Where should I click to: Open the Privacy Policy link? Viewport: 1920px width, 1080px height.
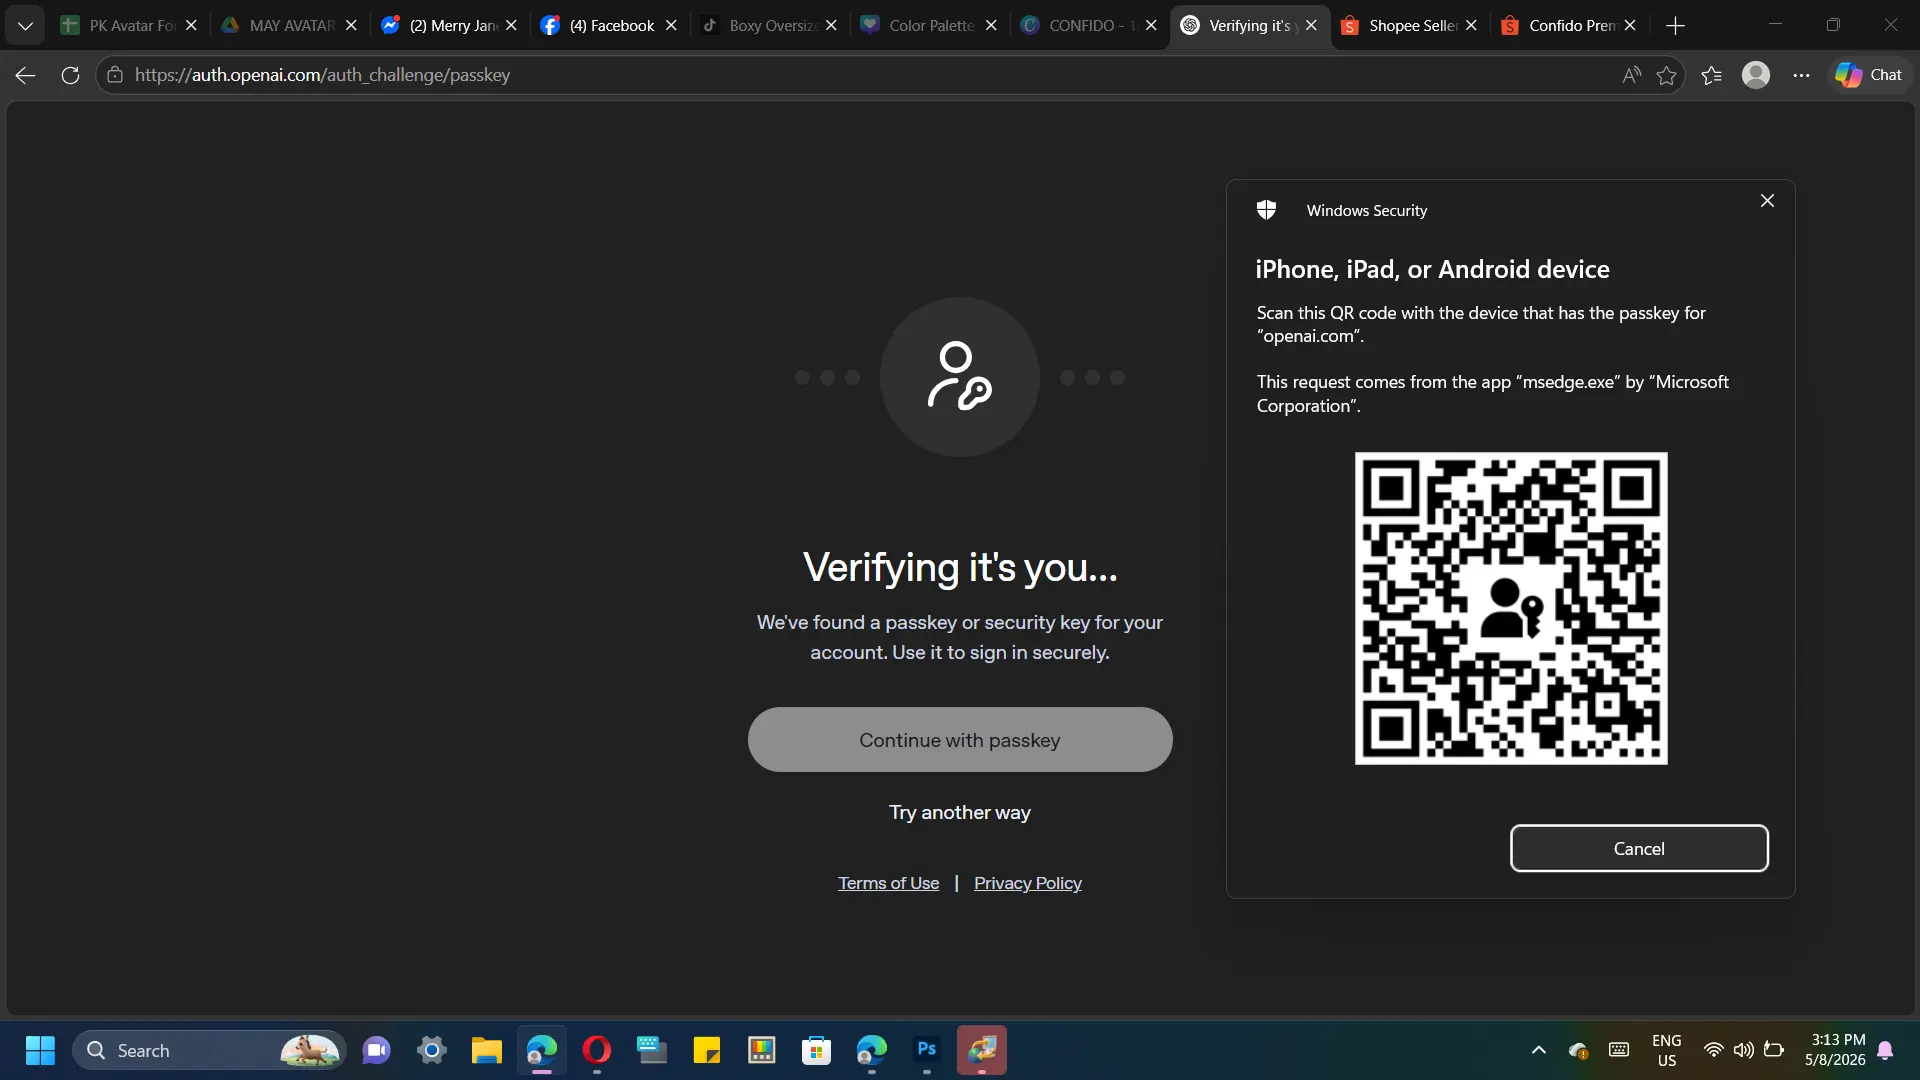click(1028, 883)
